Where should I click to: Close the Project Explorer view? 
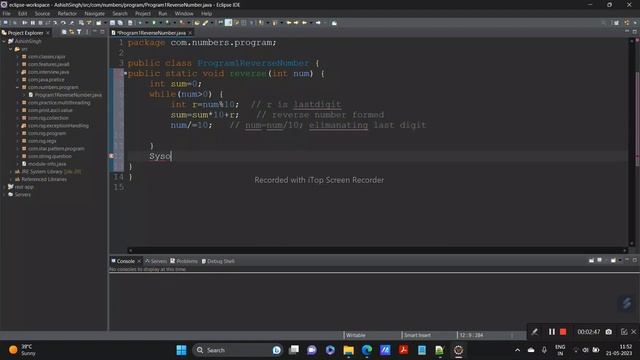click(48, 33)
